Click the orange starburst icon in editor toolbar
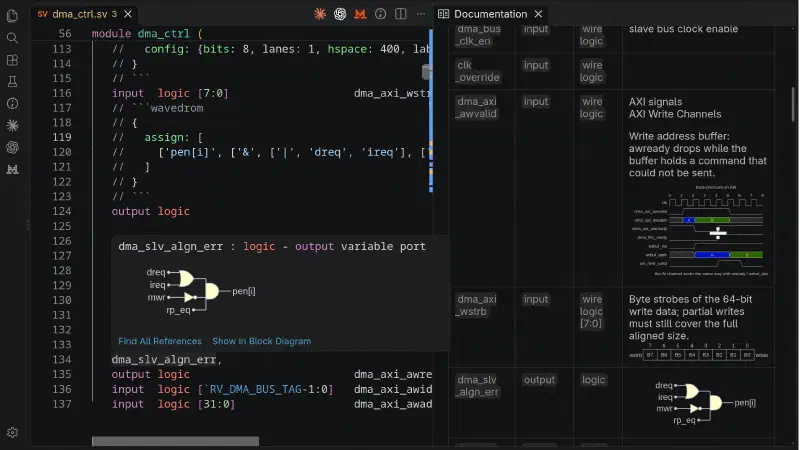 pyautogui.click(x=320, y=14)
